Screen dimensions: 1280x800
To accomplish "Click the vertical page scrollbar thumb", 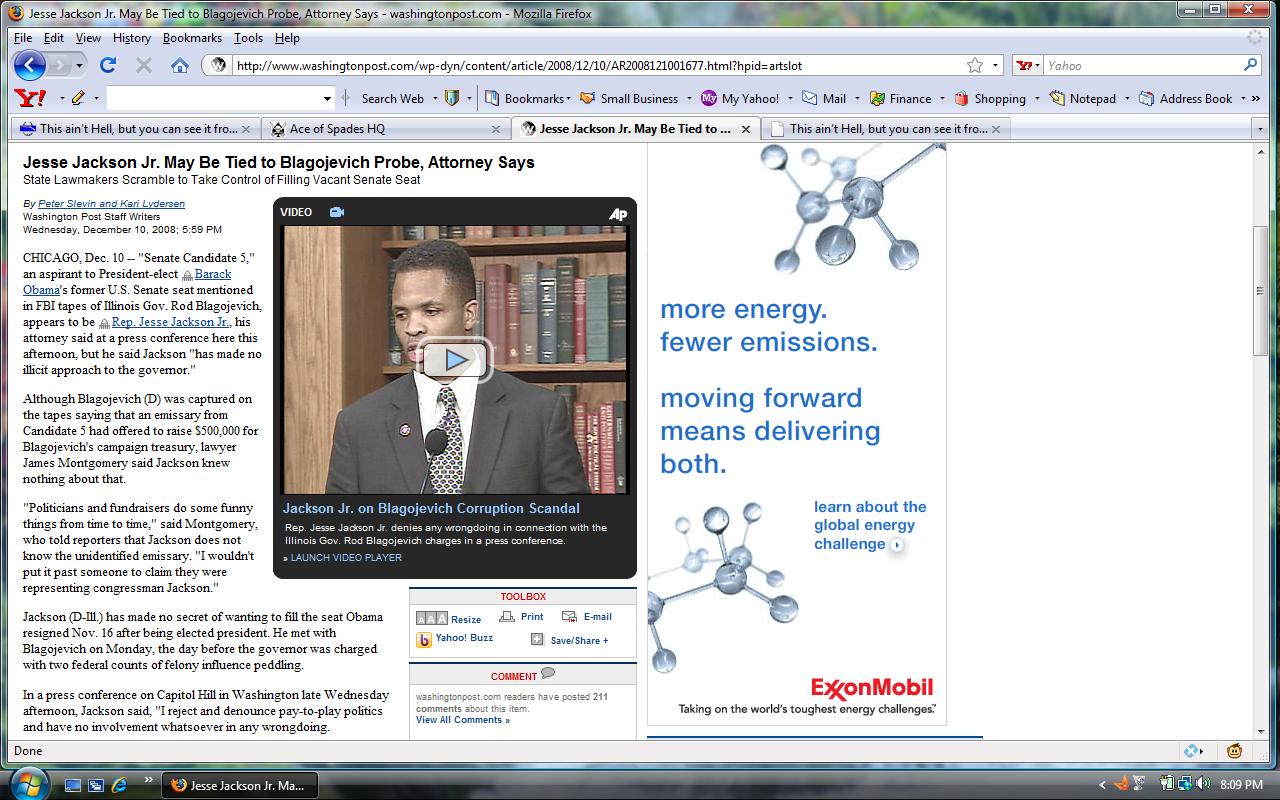I will [1260, 290].
